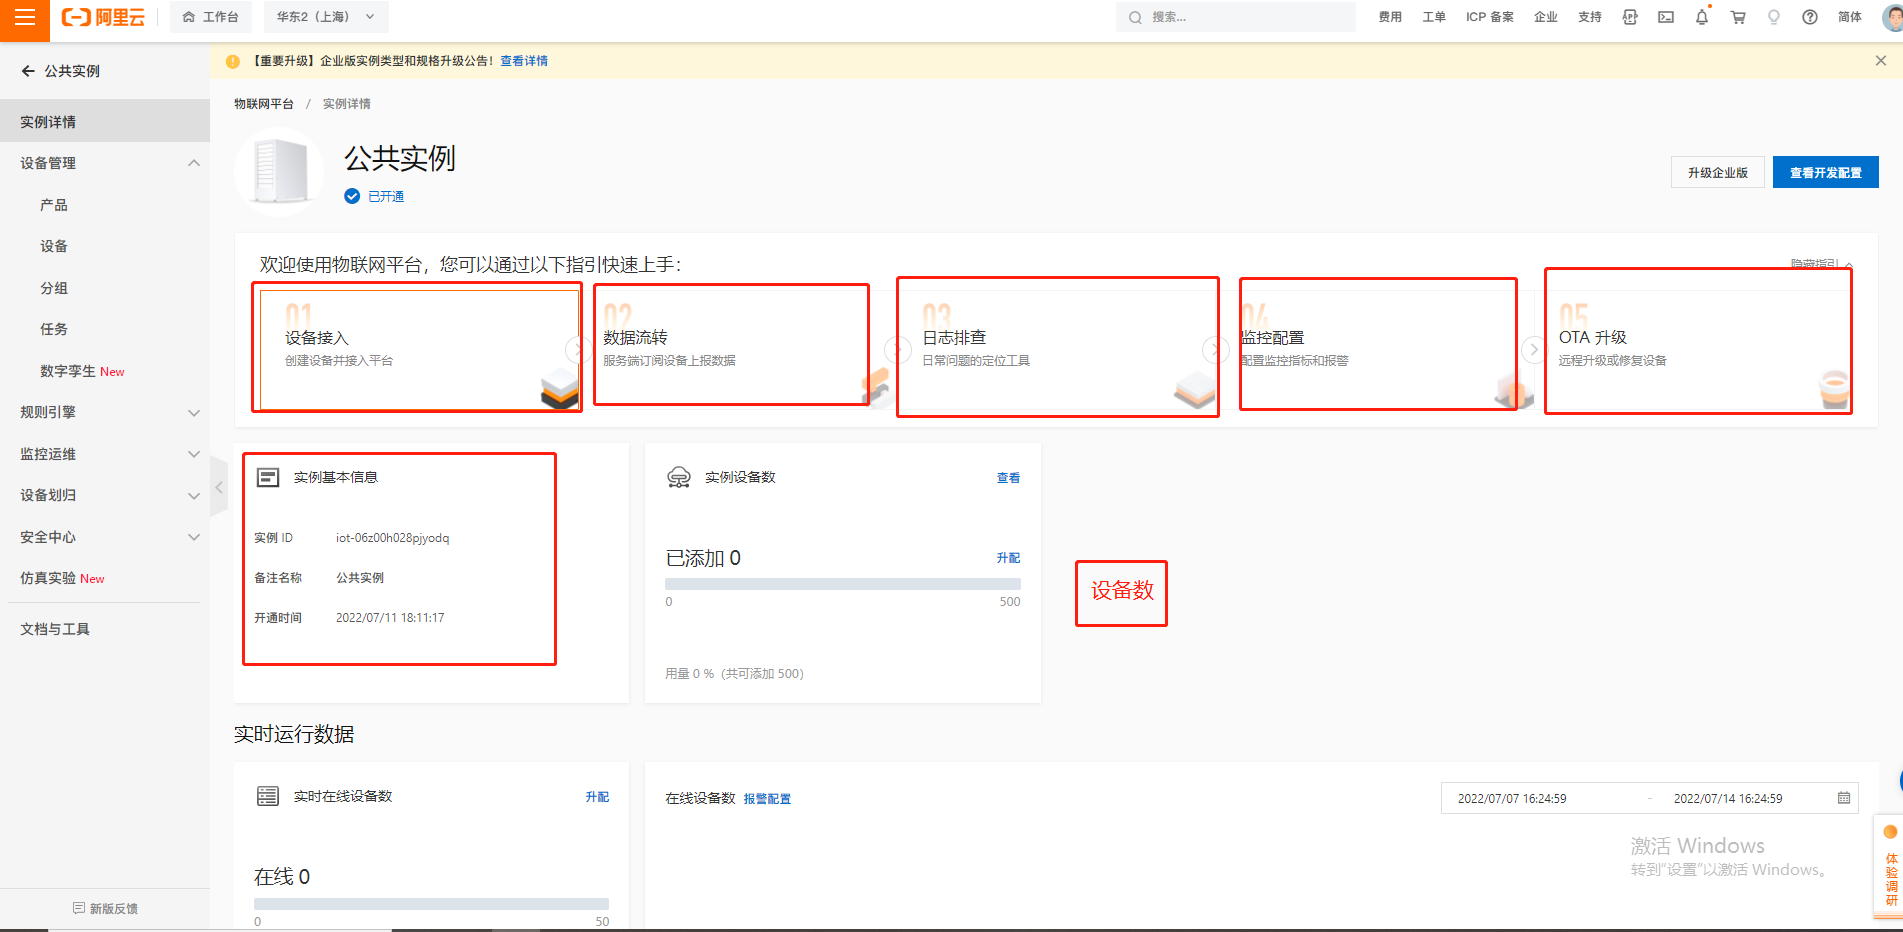This screenshot has width=1903, height=932.
Task: Open 设备 in sidebar
Action: tap(54, 246)
